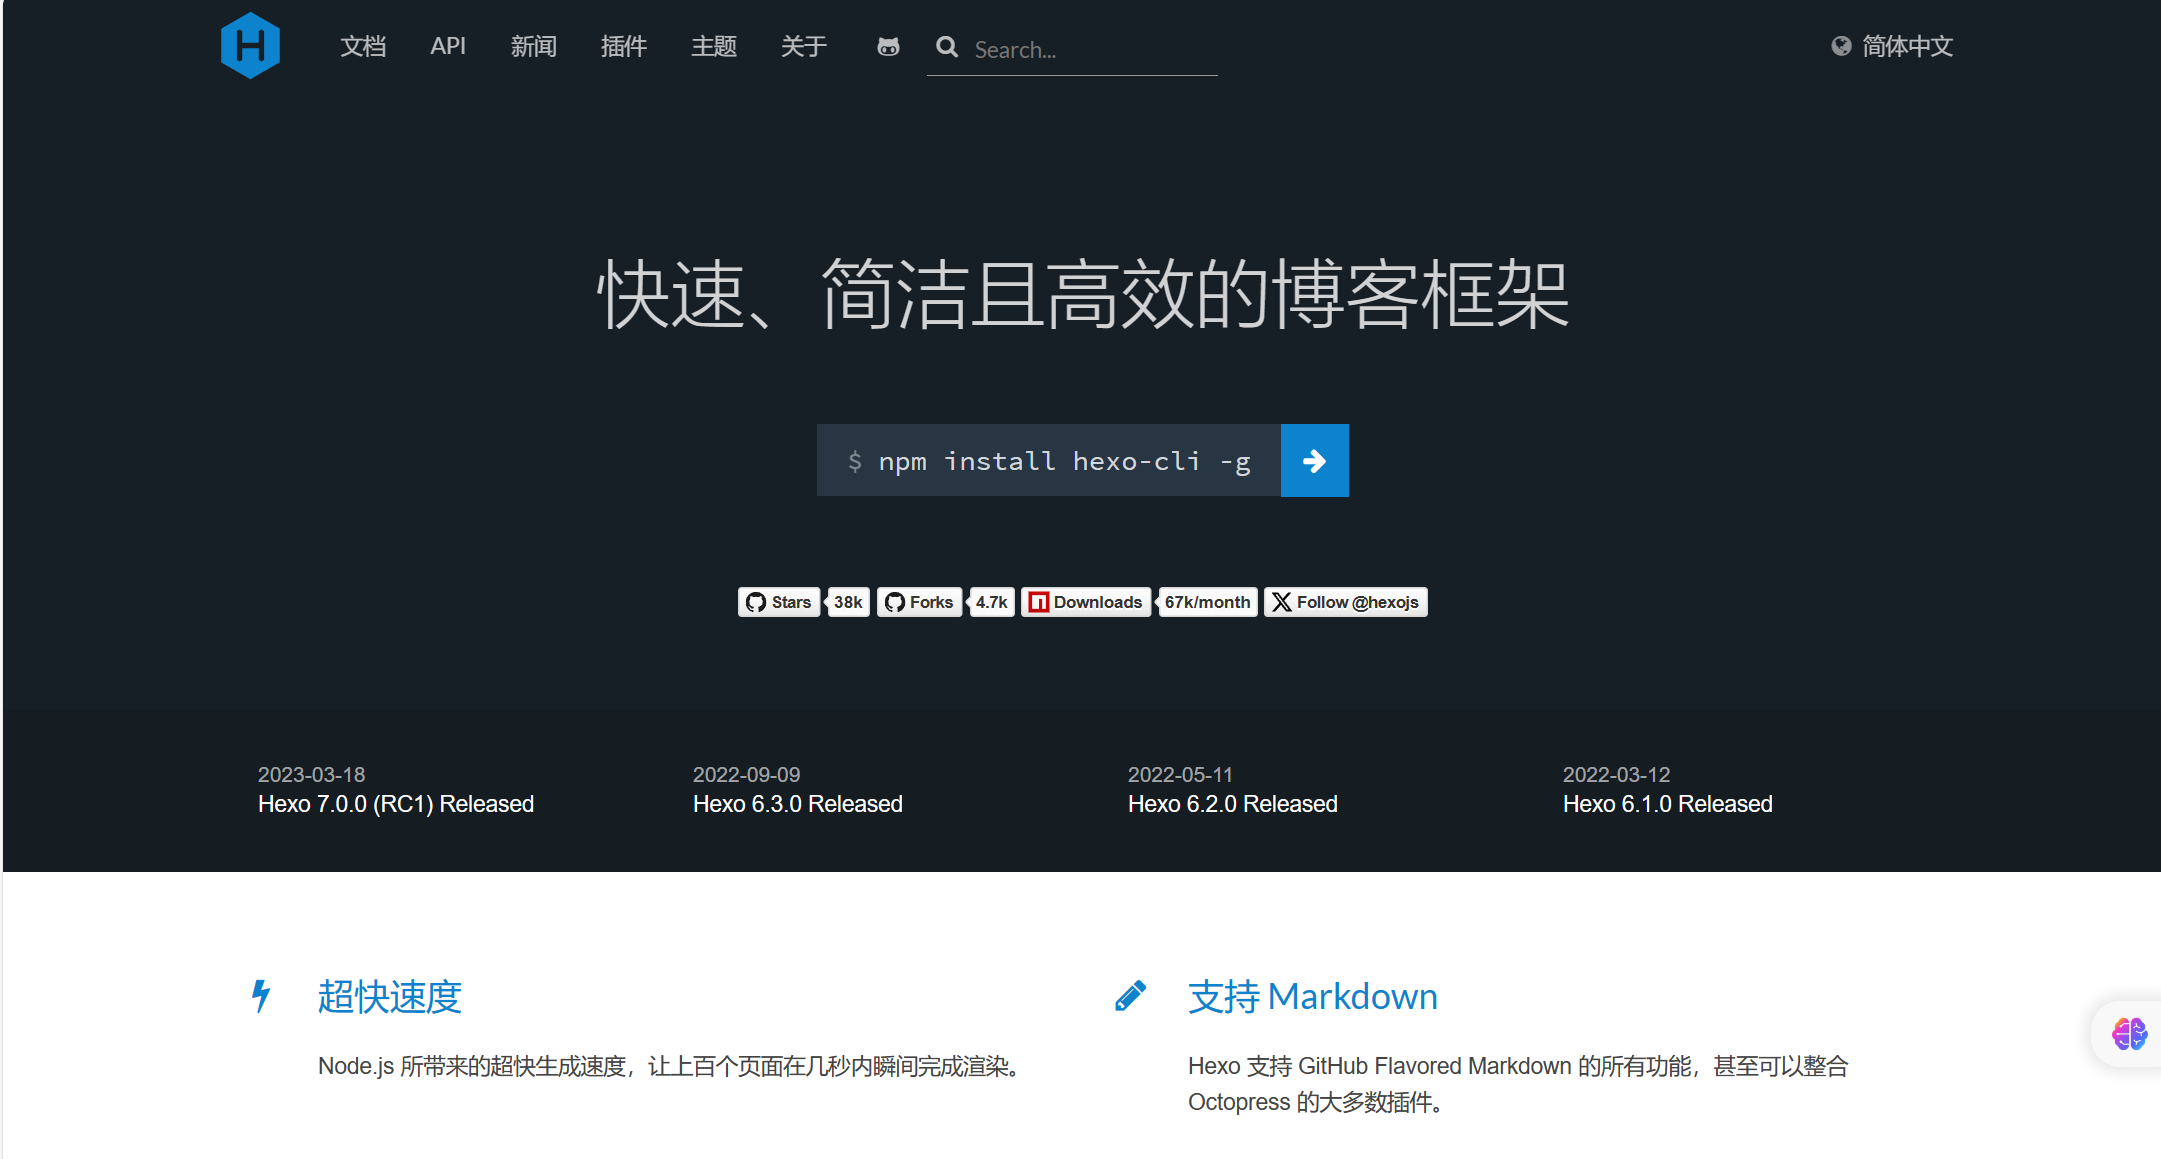Click the 2022-03-12 date text

pyautogui.click(x=1617, y=775)
